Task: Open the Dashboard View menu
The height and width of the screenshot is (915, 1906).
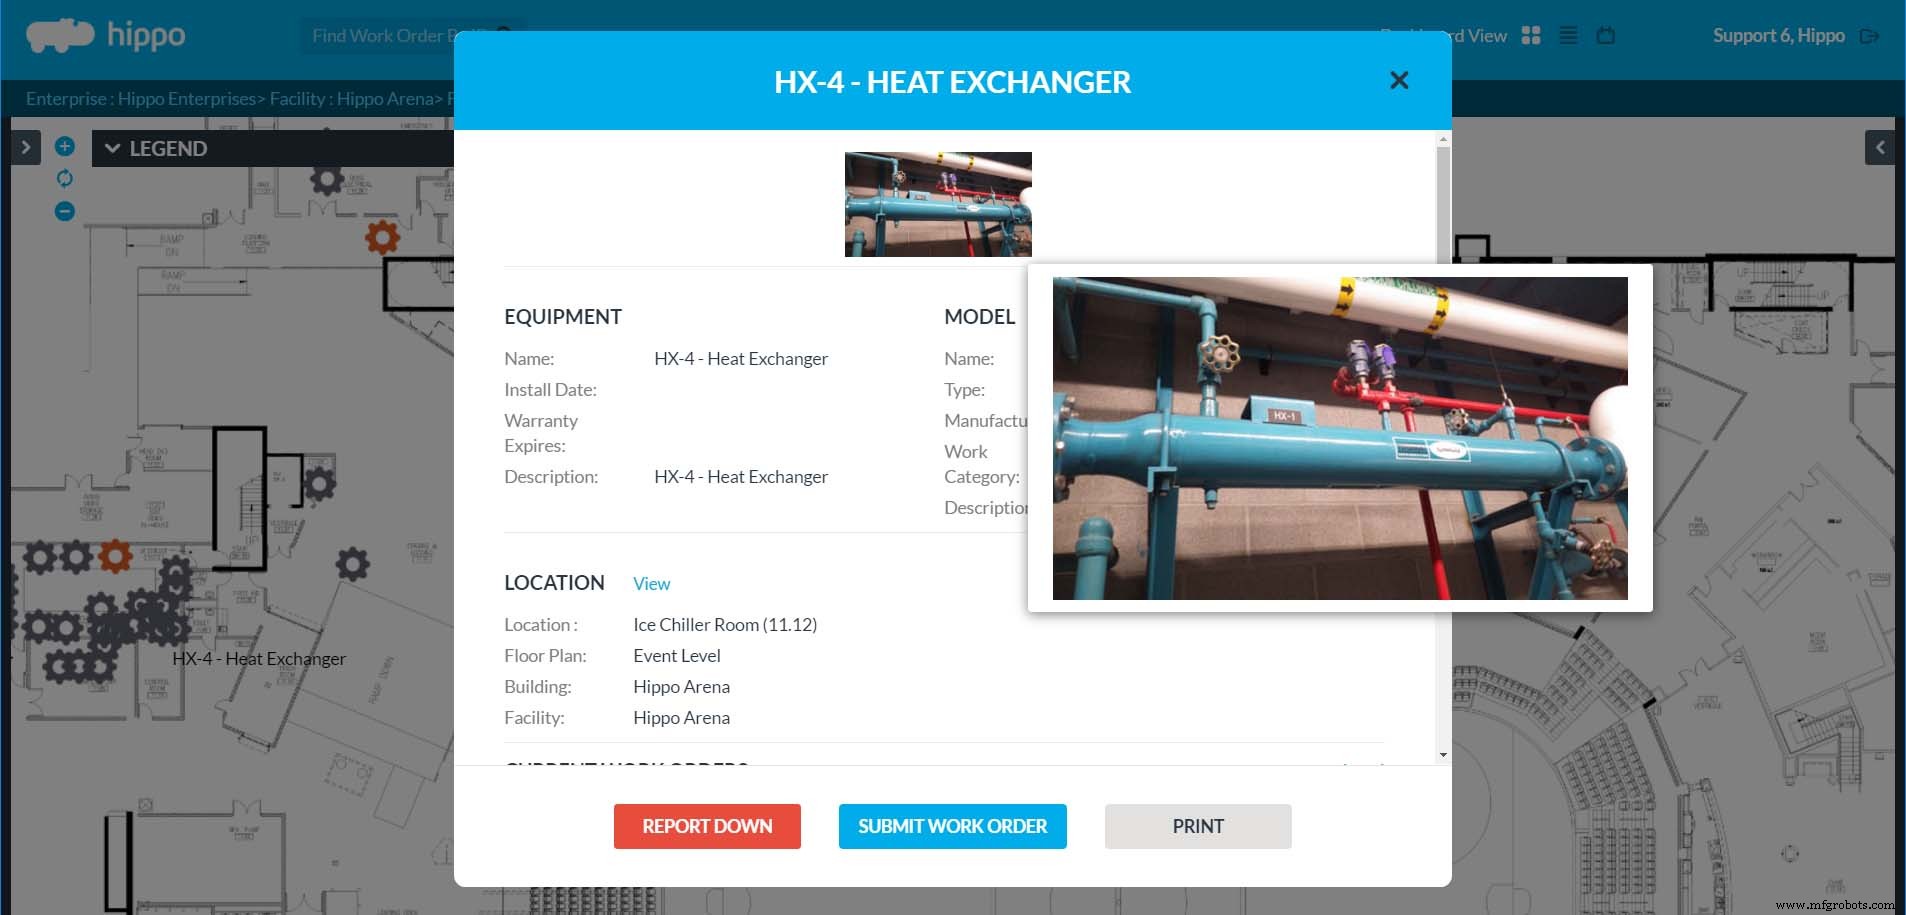Action: pos(1443,35)
